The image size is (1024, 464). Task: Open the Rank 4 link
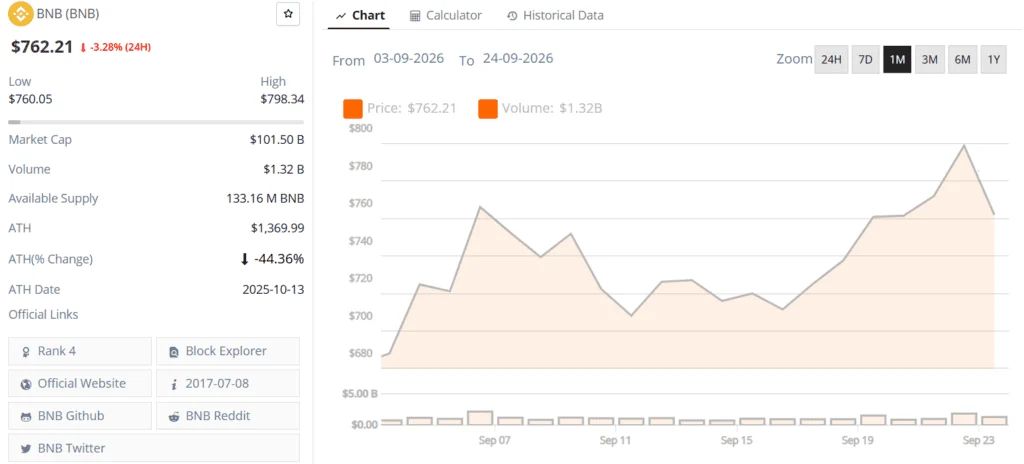click(80, 351)
